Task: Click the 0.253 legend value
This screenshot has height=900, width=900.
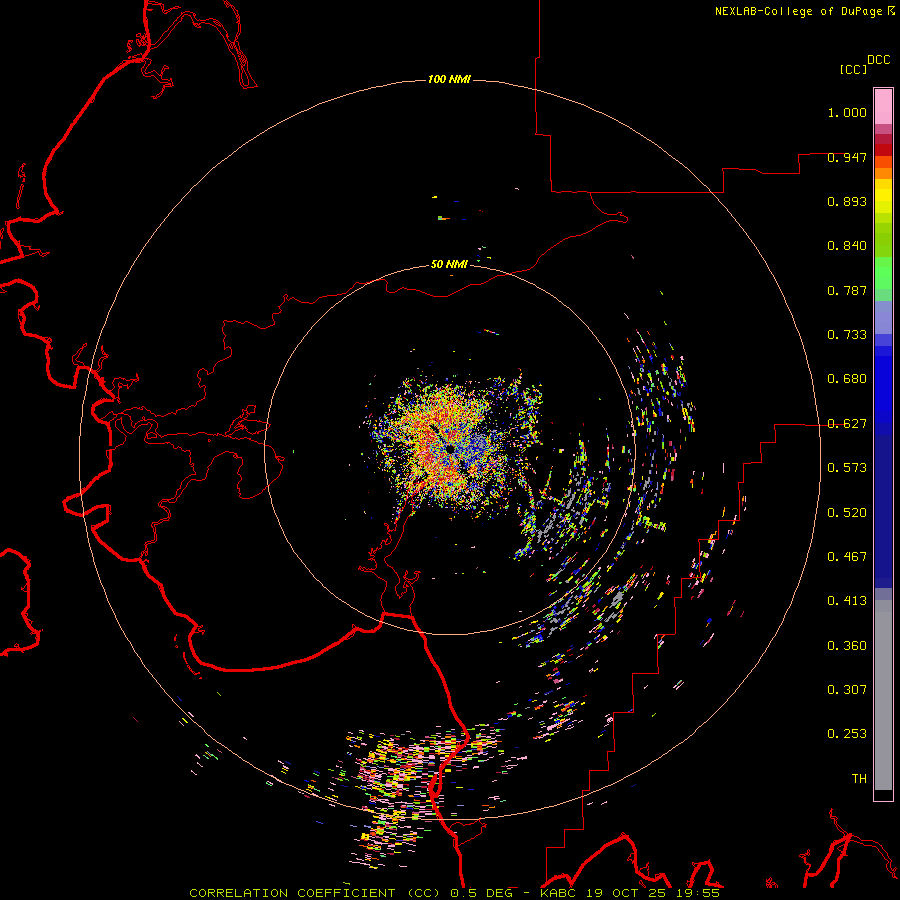Action: [x=847, y=734]
